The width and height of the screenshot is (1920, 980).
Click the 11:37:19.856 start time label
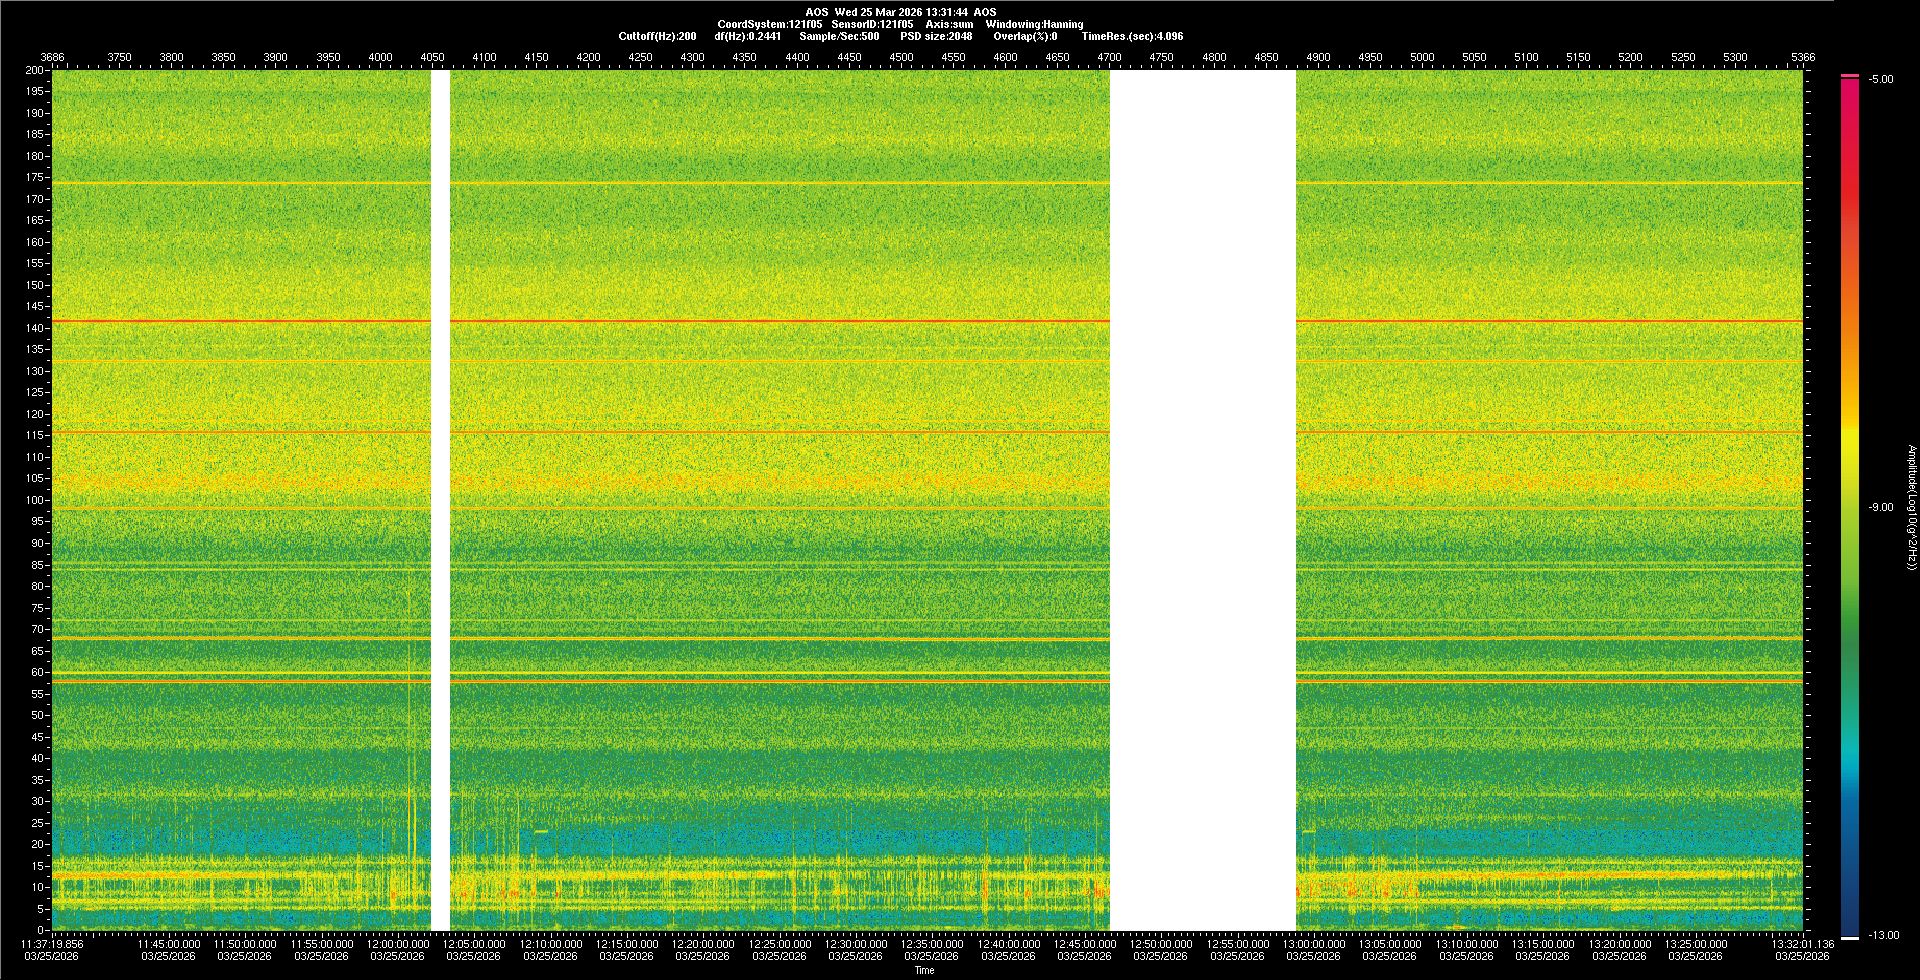click(52, 944)
